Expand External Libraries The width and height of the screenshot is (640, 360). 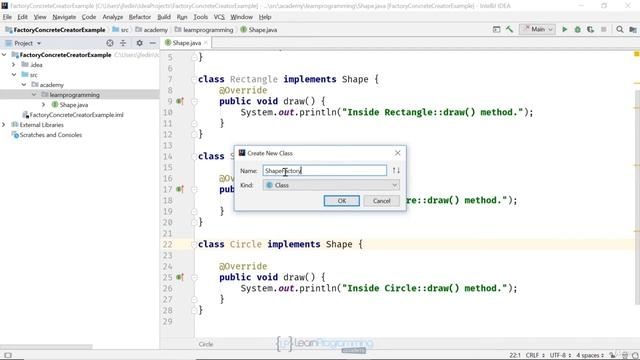coord(4,125)
